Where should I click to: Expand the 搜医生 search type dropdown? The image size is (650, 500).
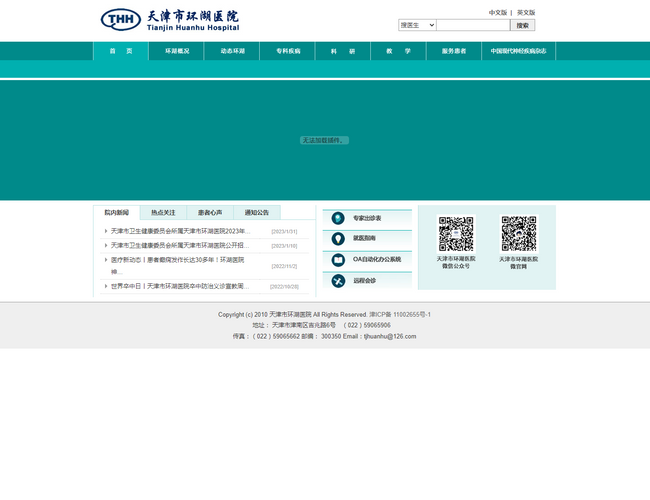click(x=416, y=25)
